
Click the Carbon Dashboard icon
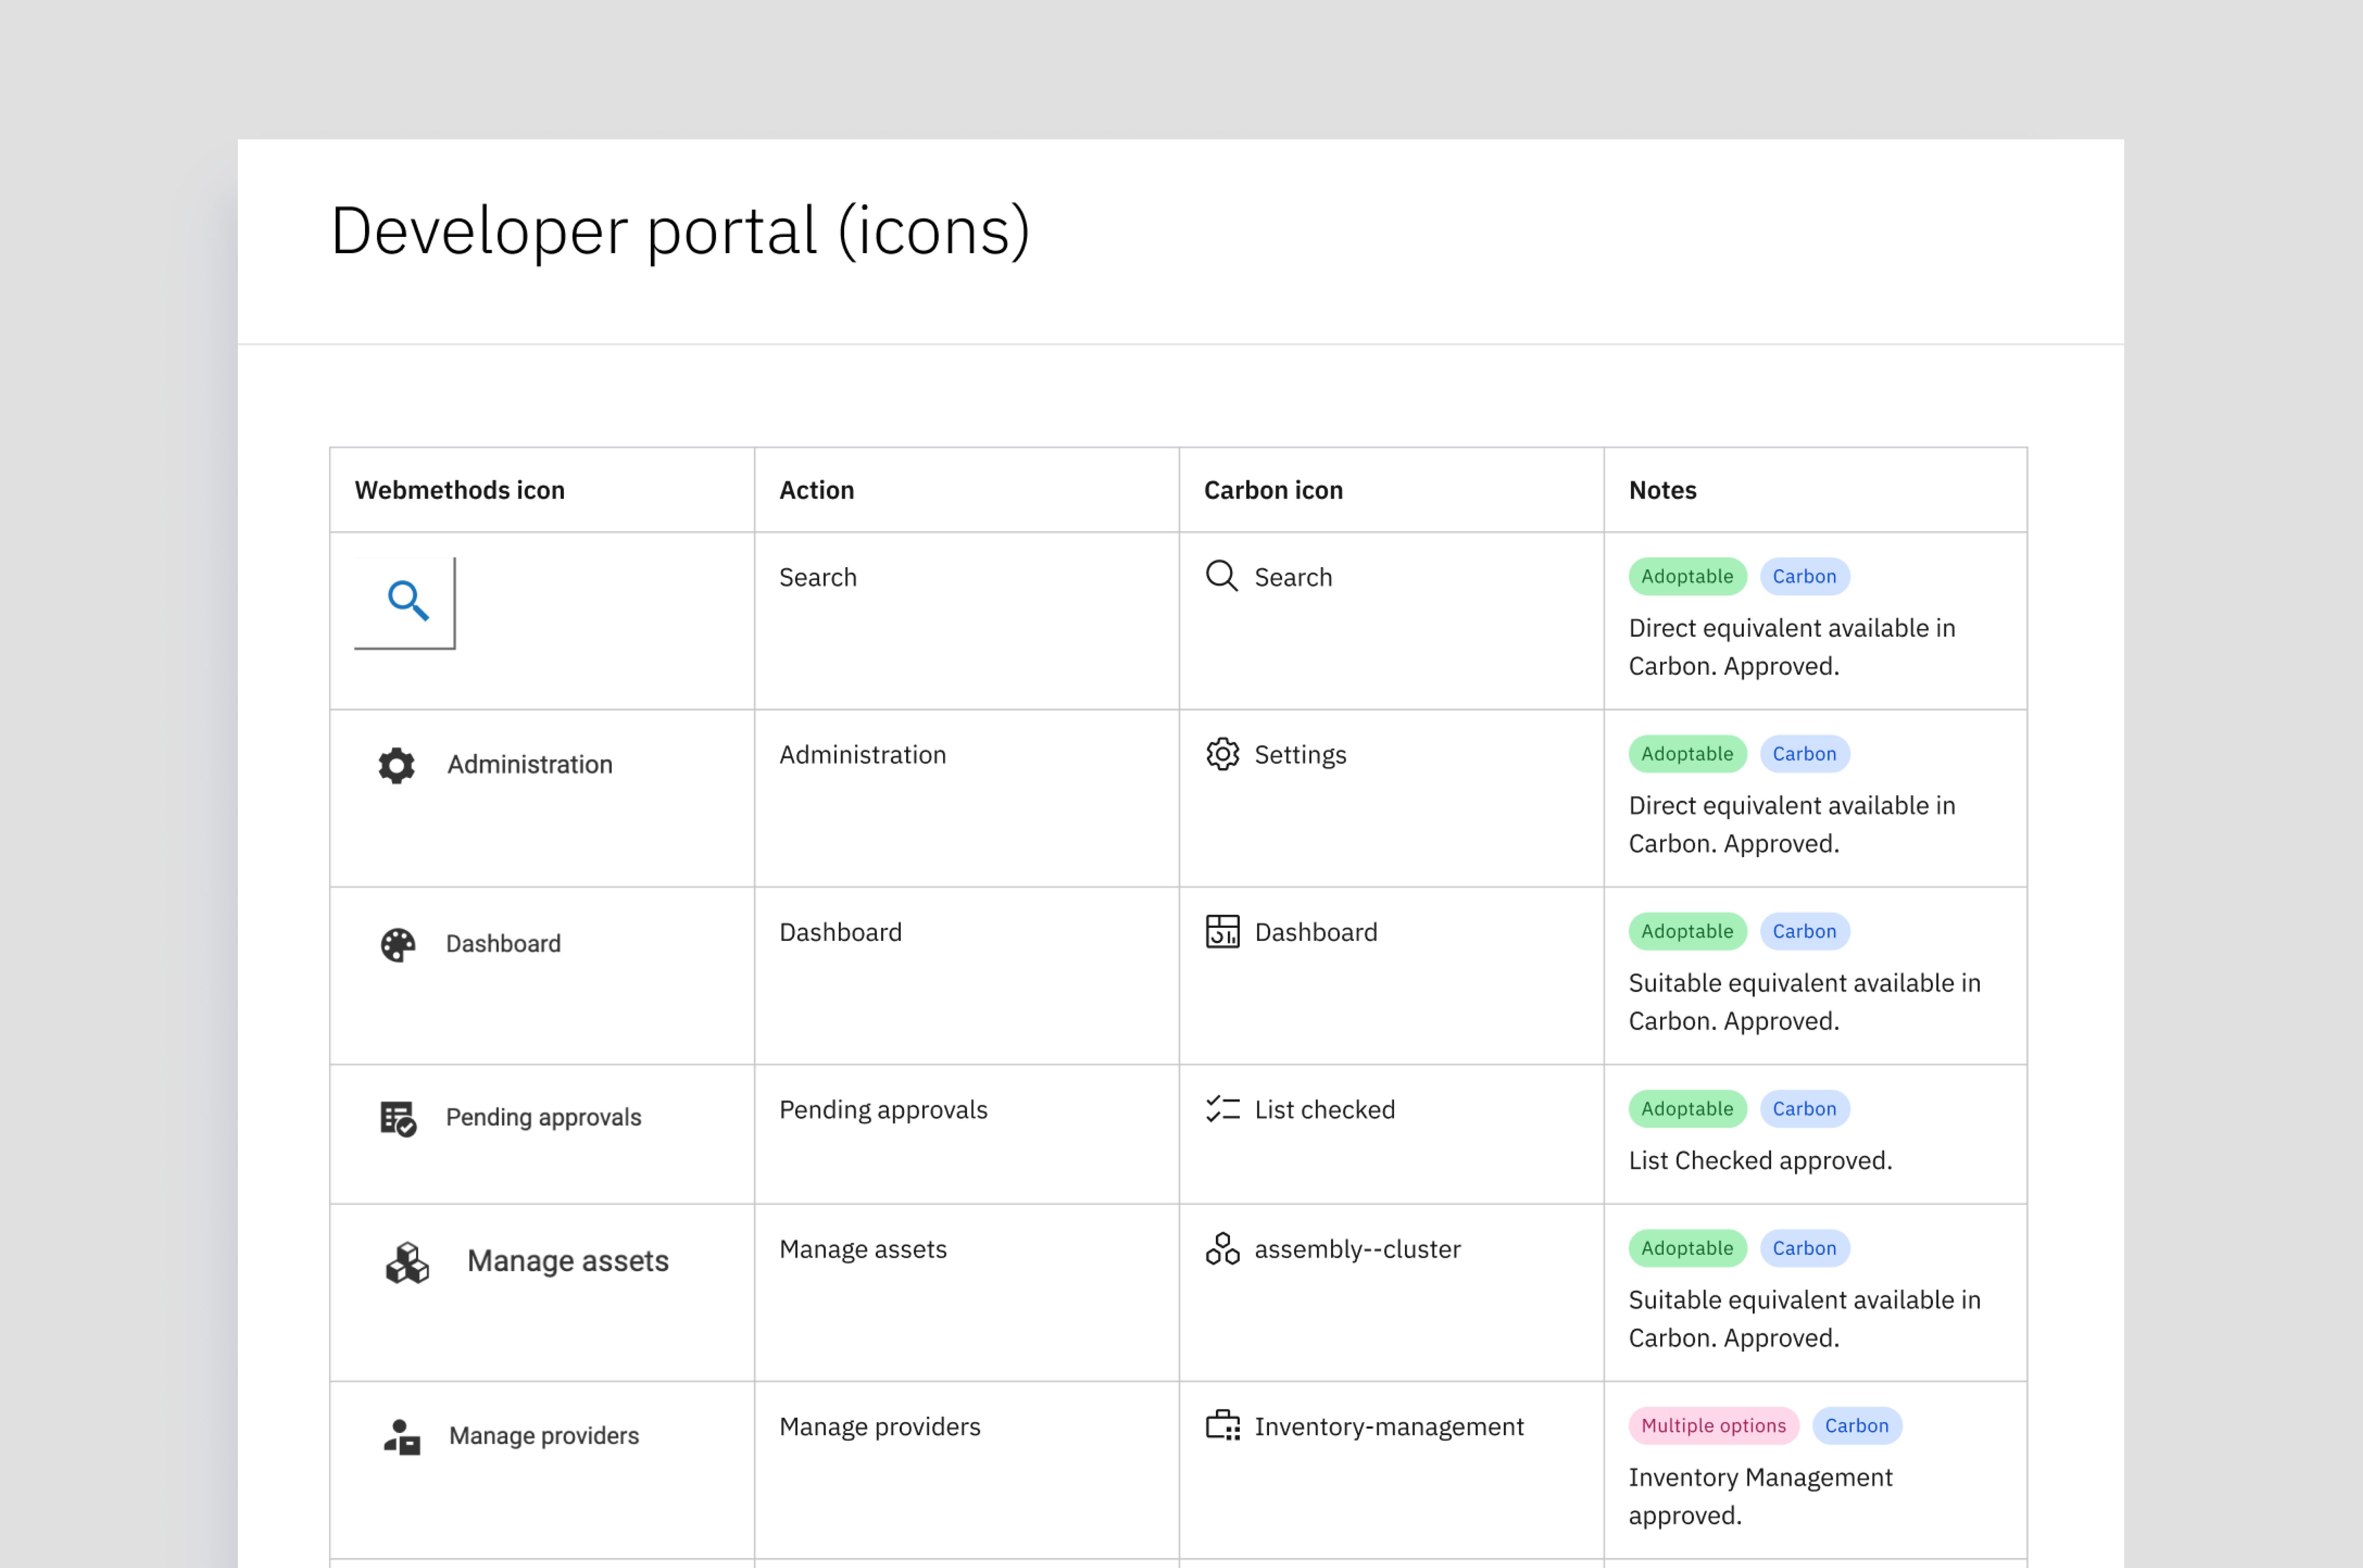click(1222, 931)
